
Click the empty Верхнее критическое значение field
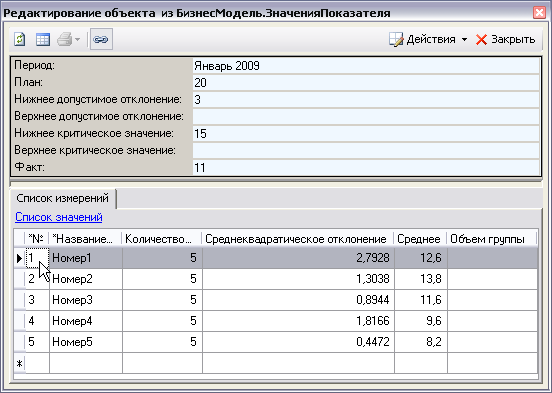click(366, 150)
